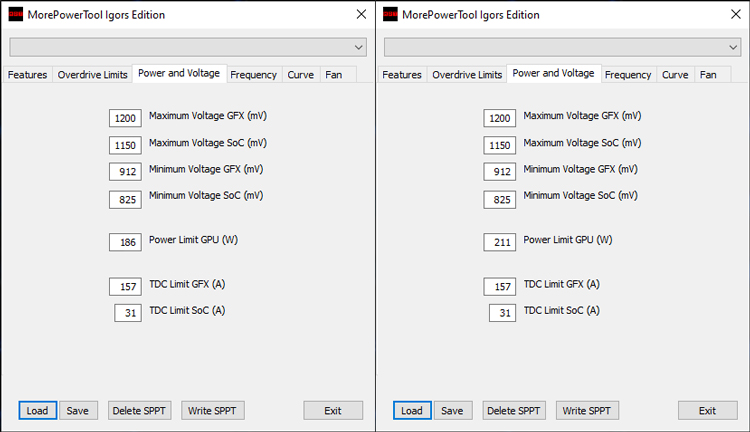
Task: Click Power Limit GPU field showing 186
Action: (125, 243)
